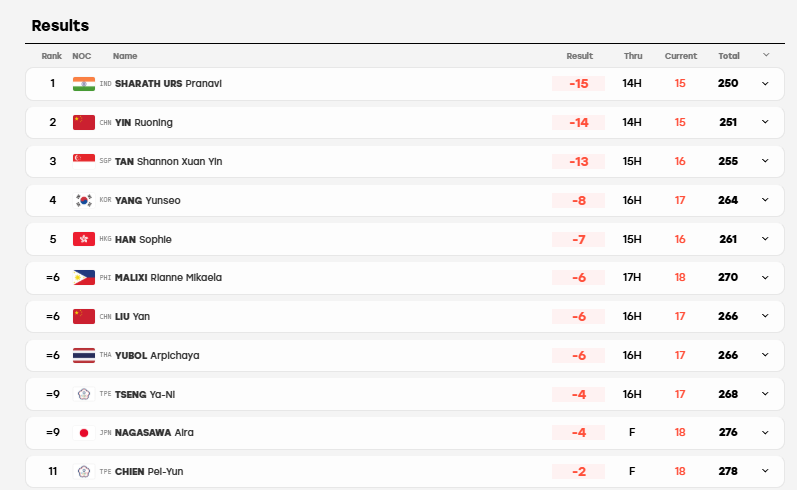Click result -15 for Sharath Urs
Image resolution: width=797 pixels, height=490 pixels.
578,83
